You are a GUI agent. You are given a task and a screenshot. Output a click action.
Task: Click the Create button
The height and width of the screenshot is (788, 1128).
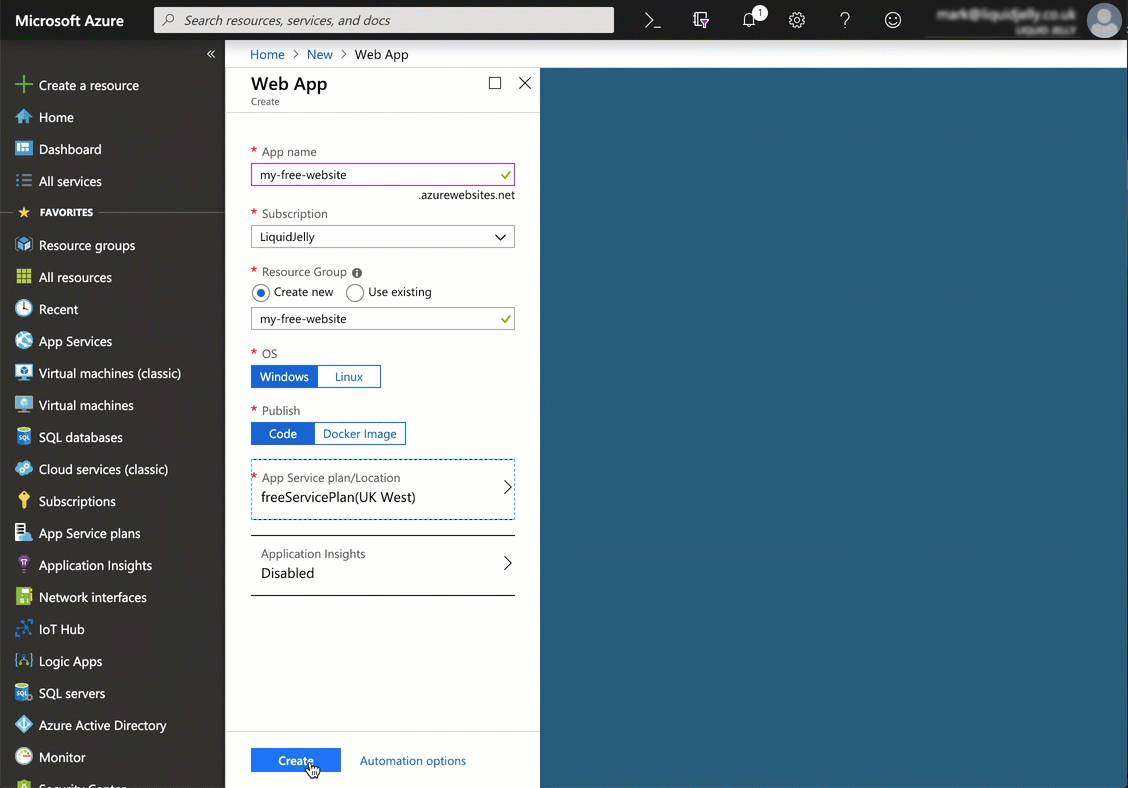pyautogui.click(x=295, y=760)
